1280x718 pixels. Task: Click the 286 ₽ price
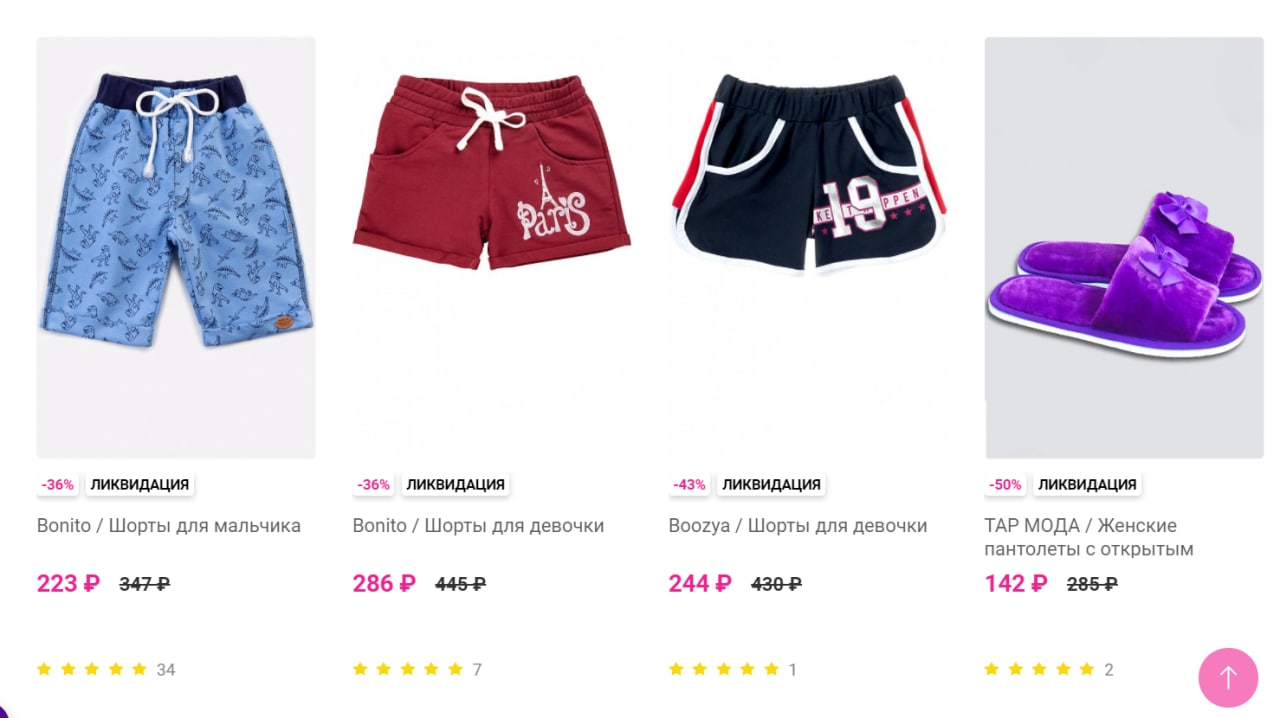[384, 584]
